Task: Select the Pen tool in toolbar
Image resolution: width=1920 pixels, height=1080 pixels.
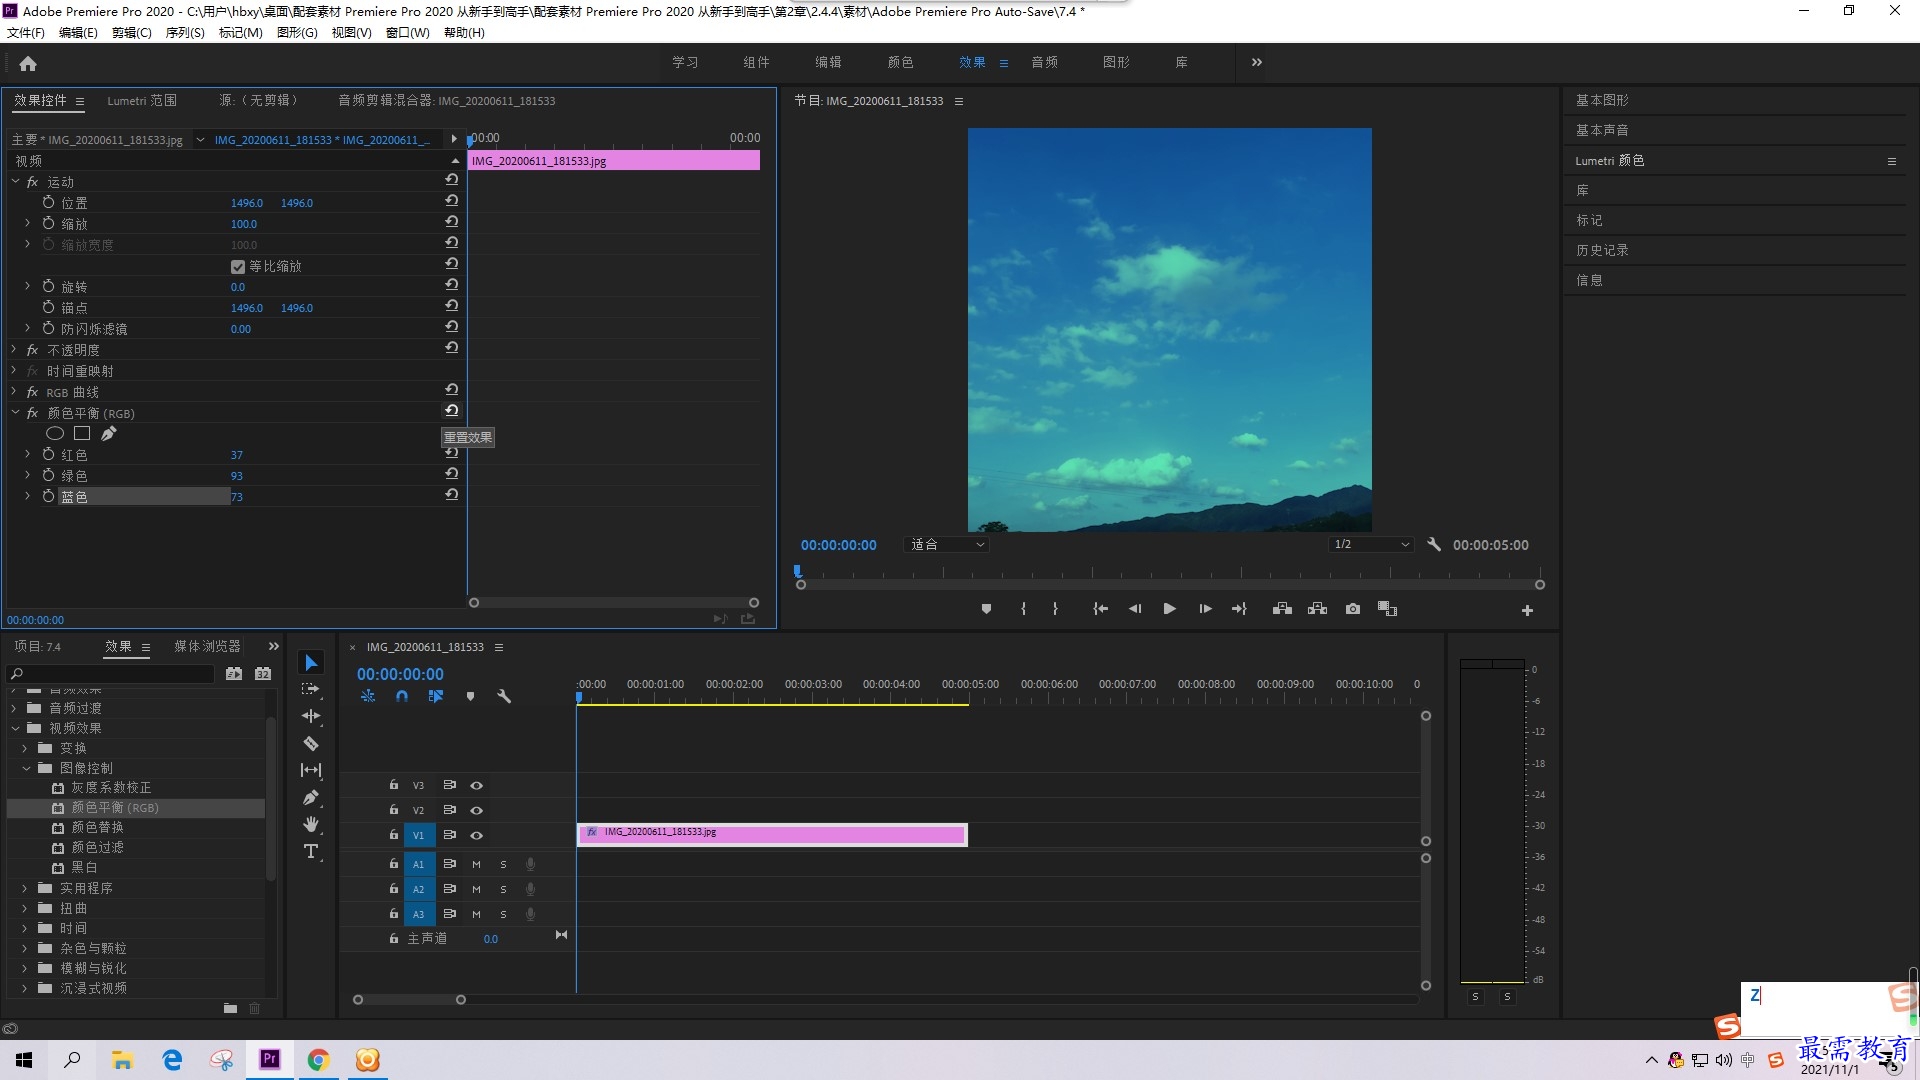Action: [x=311, y=797]
